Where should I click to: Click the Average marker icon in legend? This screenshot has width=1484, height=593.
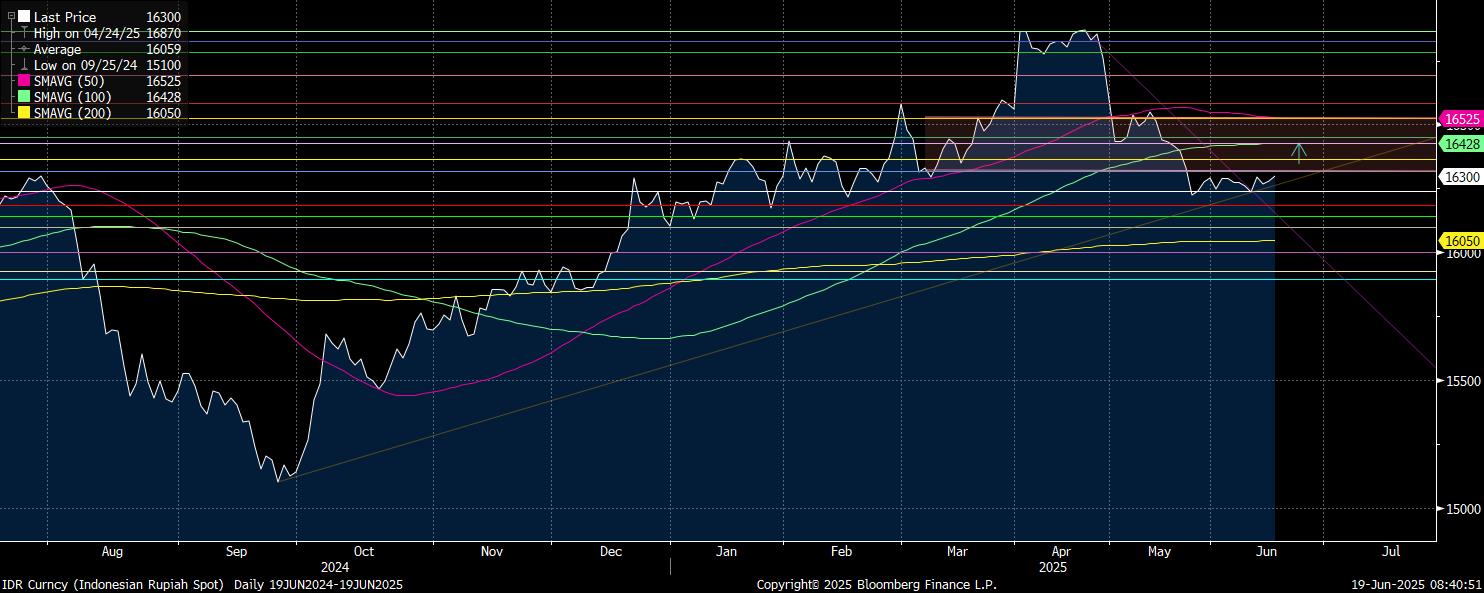coord(24,49)
